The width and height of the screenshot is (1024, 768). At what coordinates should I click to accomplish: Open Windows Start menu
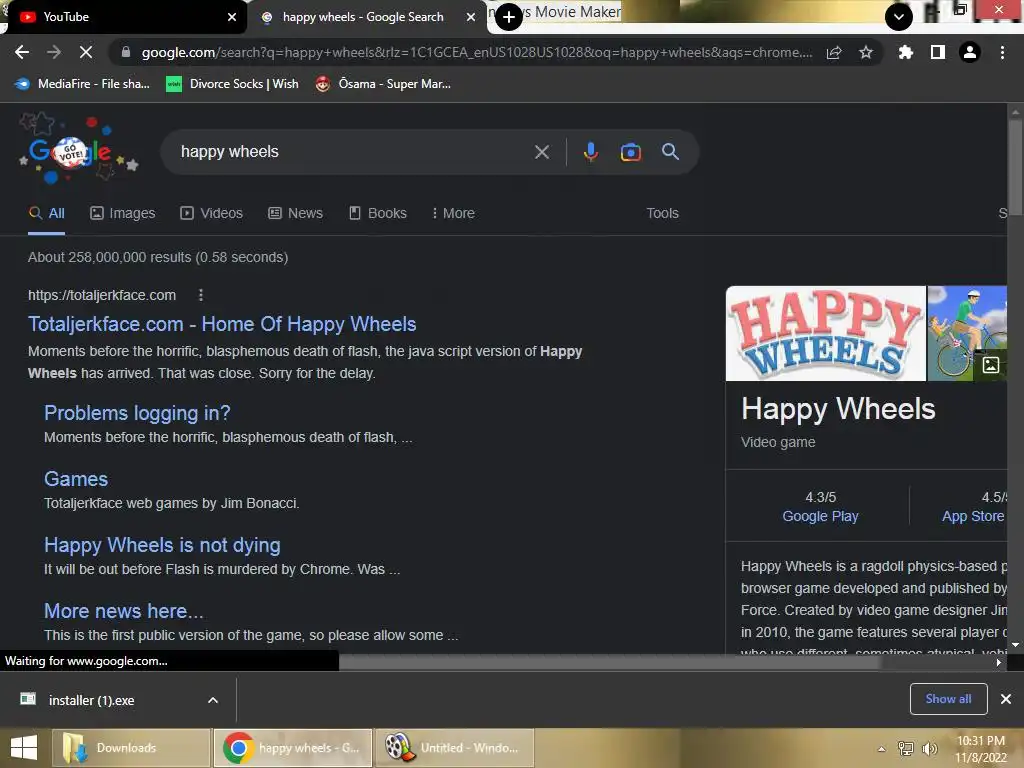[24, 748]
